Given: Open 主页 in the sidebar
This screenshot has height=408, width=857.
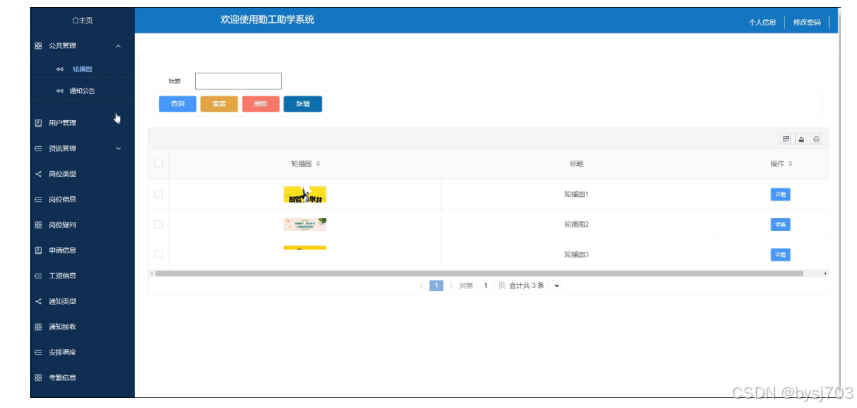Looking at the screenshot, I should pos(83,20).
